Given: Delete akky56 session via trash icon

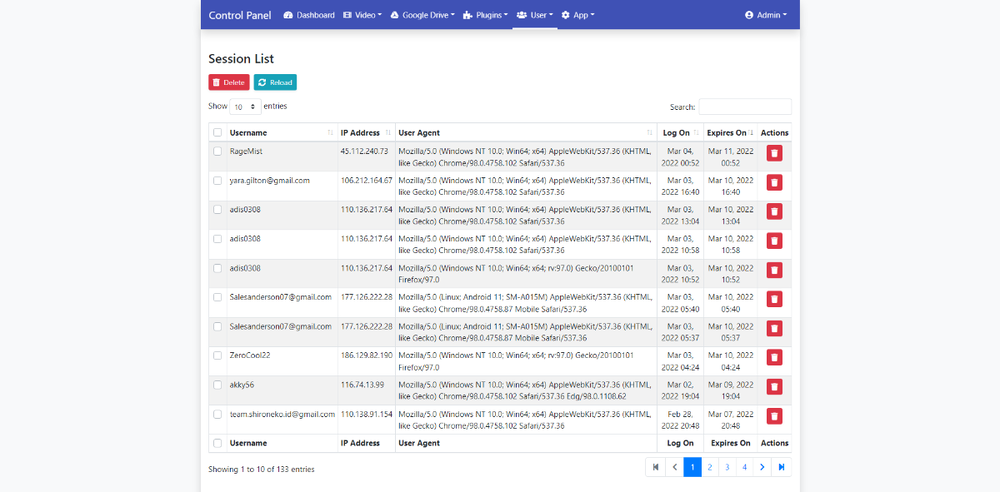Looking at the screenshot, I should 774,386.
